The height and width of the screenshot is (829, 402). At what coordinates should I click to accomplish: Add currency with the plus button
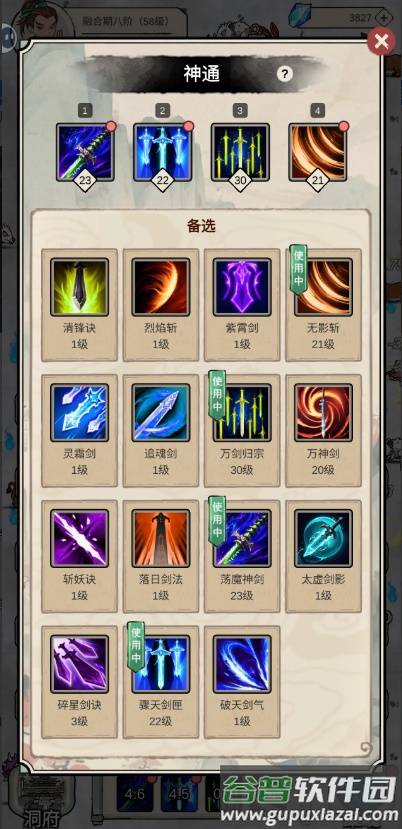click(384, 17)
